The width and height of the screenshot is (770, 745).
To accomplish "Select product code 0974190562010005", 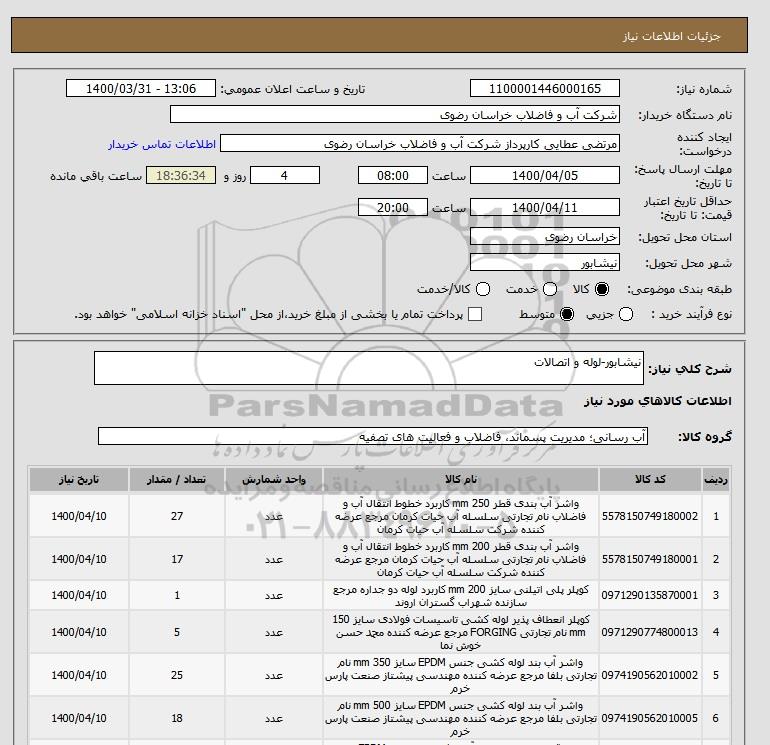I will 650,718.
